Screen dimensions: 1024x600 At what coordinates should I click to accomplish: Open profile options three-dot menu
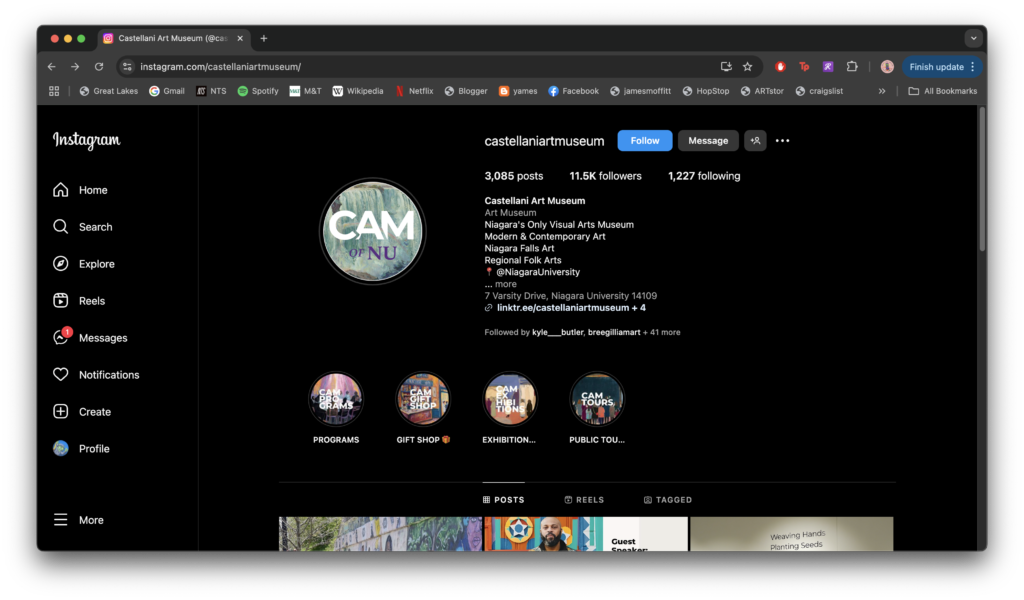click(x=782, y=140)
